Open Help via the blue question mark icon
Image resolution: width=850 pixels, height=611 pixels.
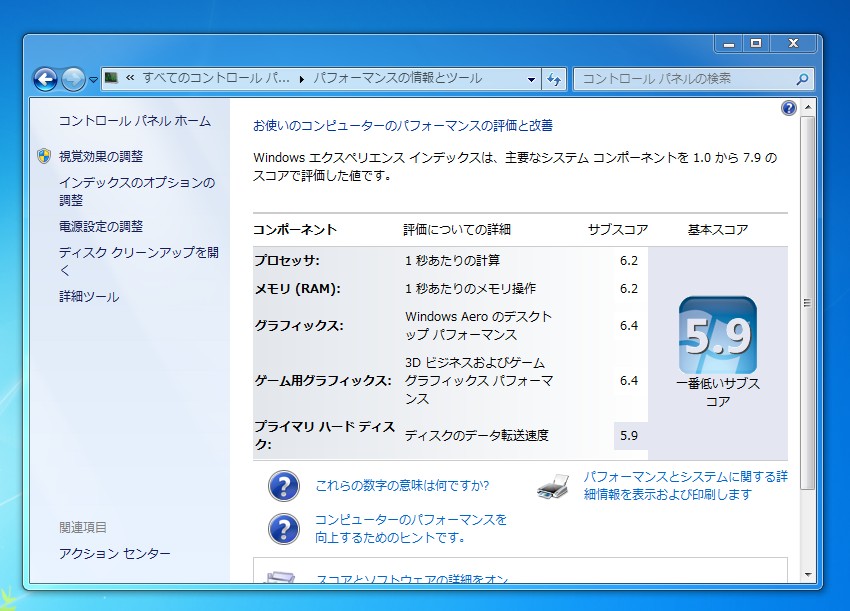pos(789,108)
